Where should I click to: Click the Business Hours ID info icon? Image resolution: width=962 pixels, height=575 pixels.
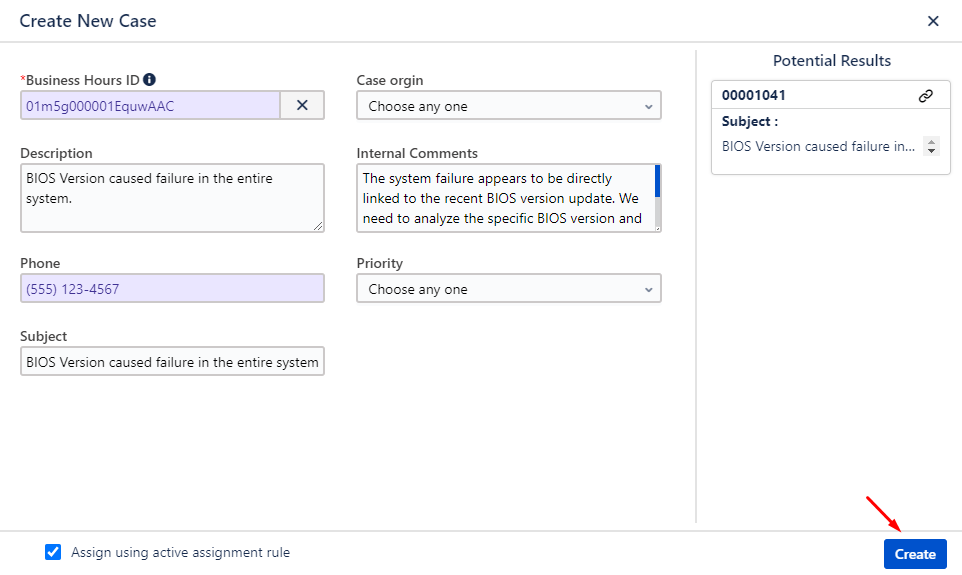click(x=149, y=80)
